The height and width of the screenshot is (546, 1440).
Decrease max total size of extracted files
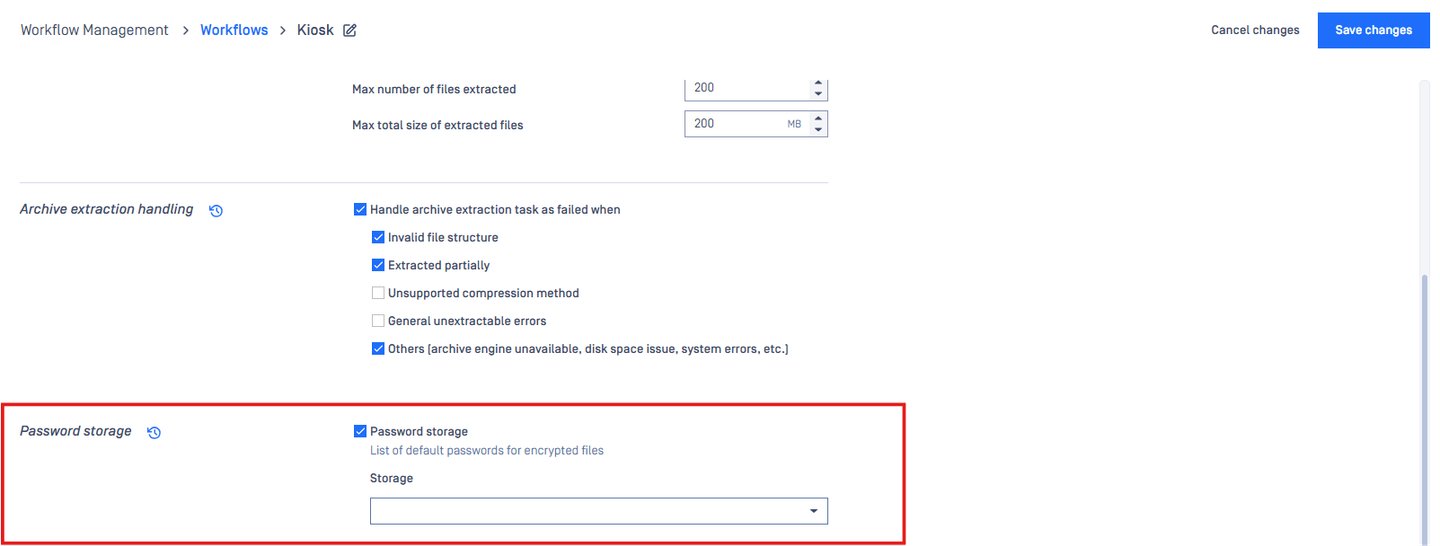click(818, 130)
